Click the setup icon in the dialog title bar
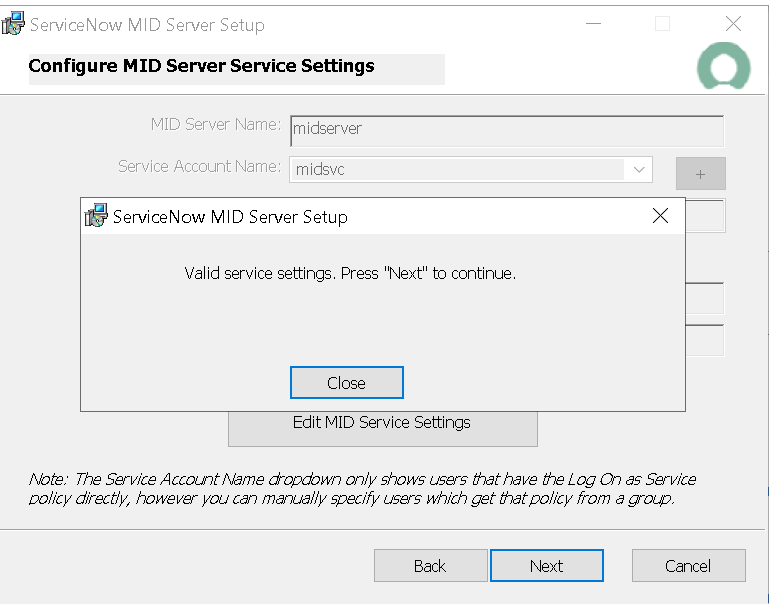The image size is (769, 604). 96,216
